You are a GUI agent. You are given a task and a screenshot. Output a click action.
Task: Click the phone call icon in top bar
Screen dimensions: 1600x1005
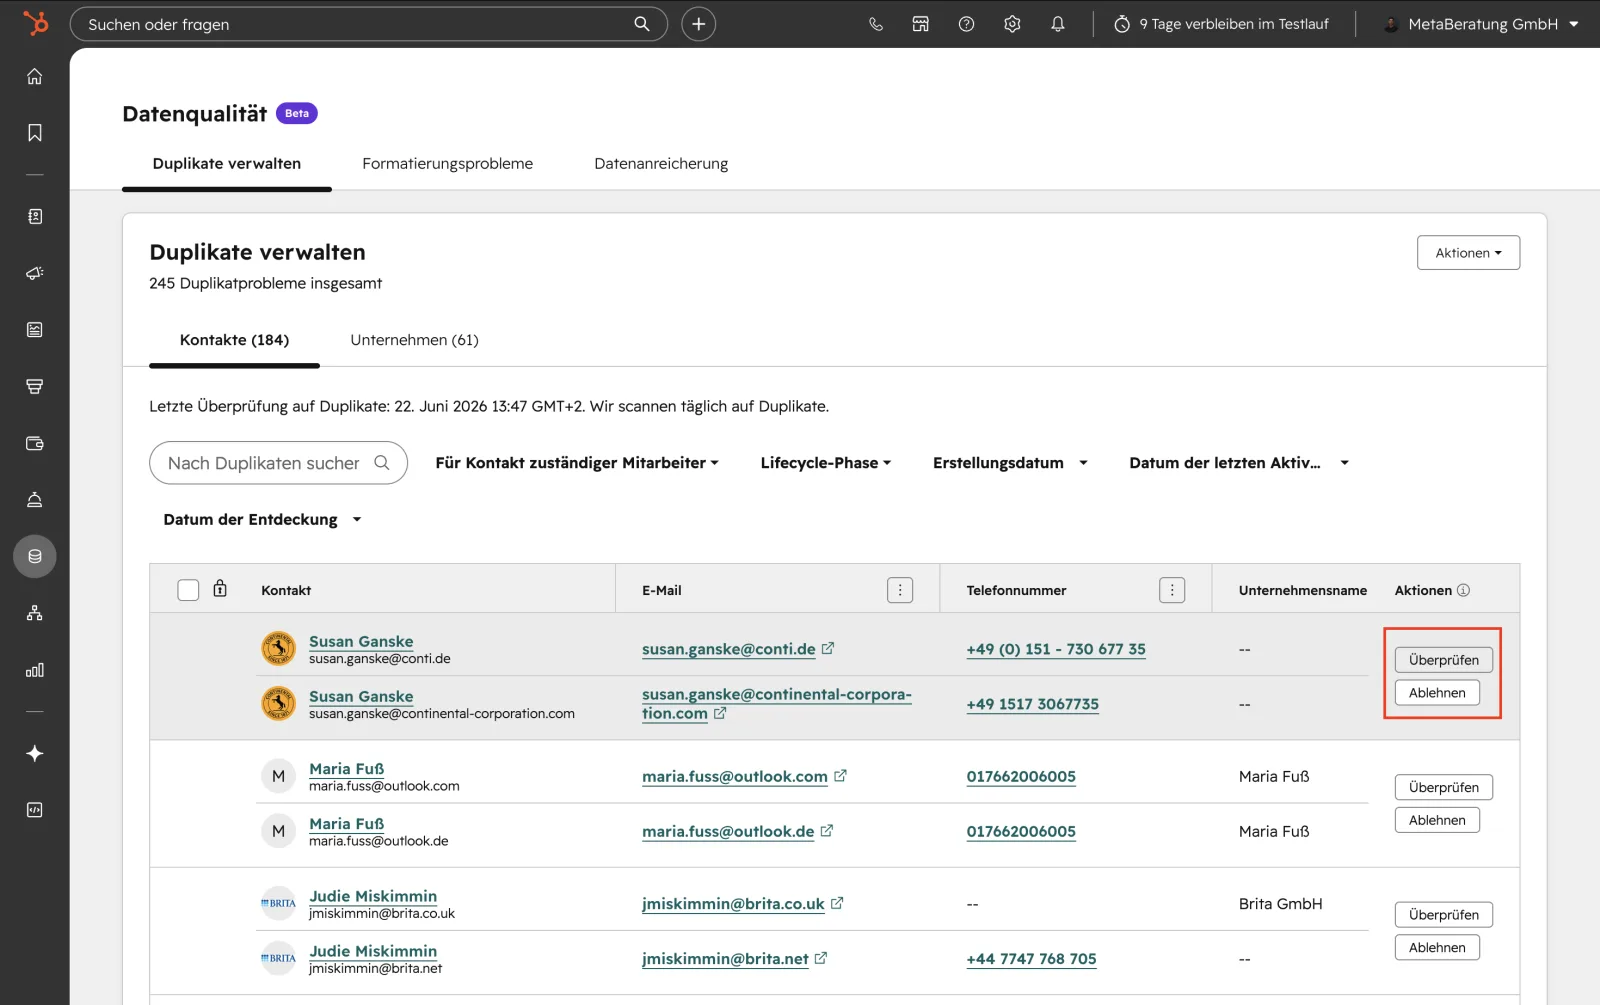click(876, 24)
